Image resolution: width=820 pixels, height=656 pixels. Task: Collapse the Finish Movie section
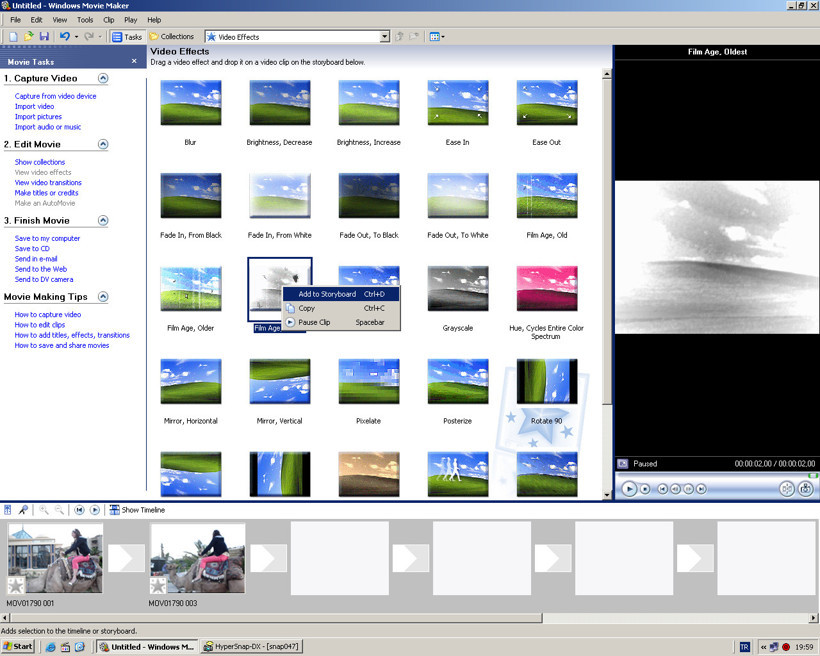pyautogui.click(x=103, y=221)
